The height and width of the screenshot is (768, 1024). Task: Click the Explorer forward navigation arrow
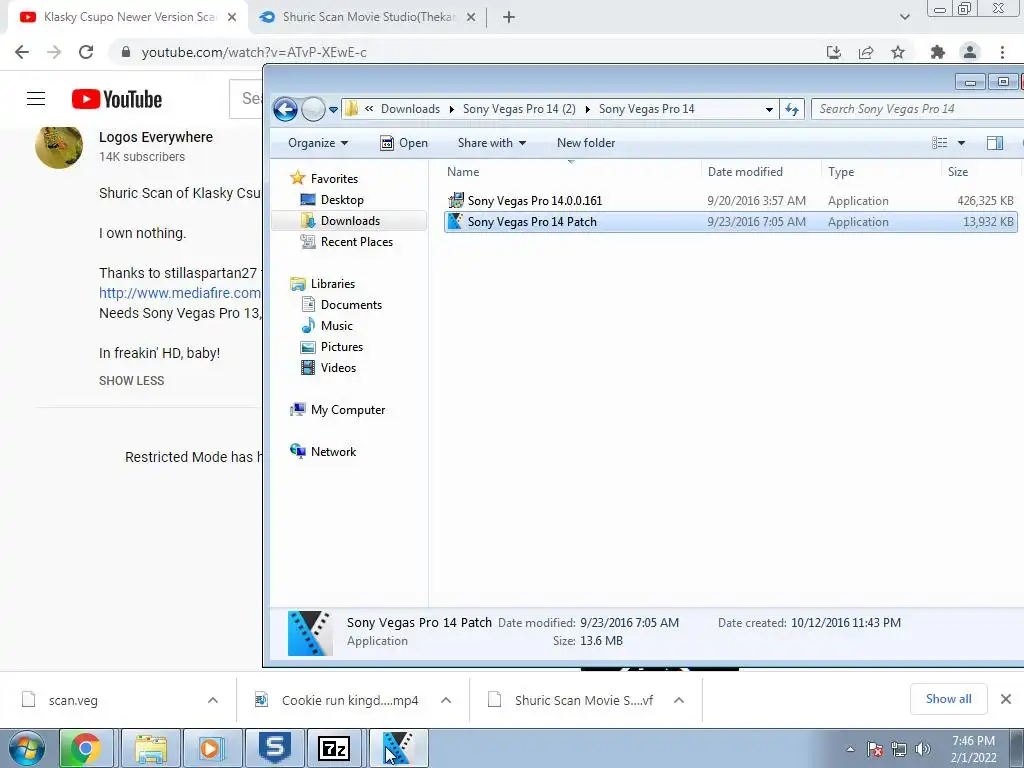(313, 109)
